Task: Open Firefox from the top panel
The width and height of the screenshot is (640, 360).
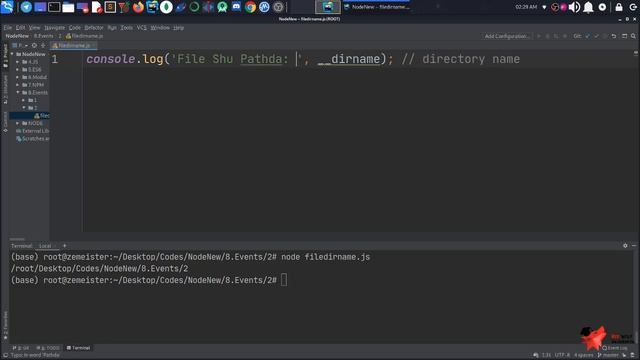Action: (x=138, y=7)
